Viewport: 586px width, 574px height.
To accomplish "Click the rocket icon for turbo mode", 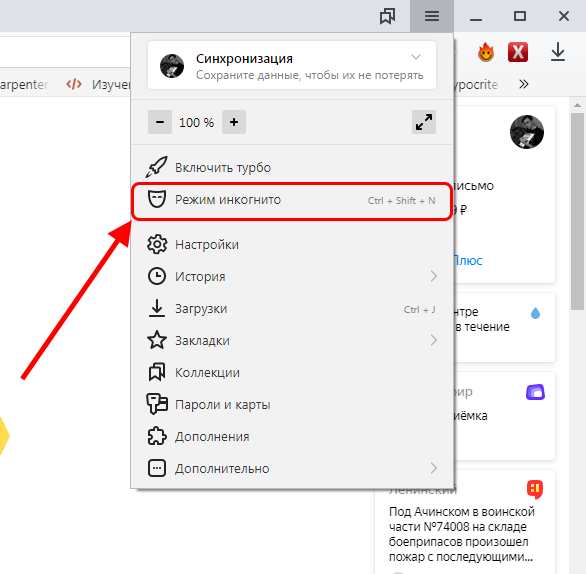I will [156, 167].
